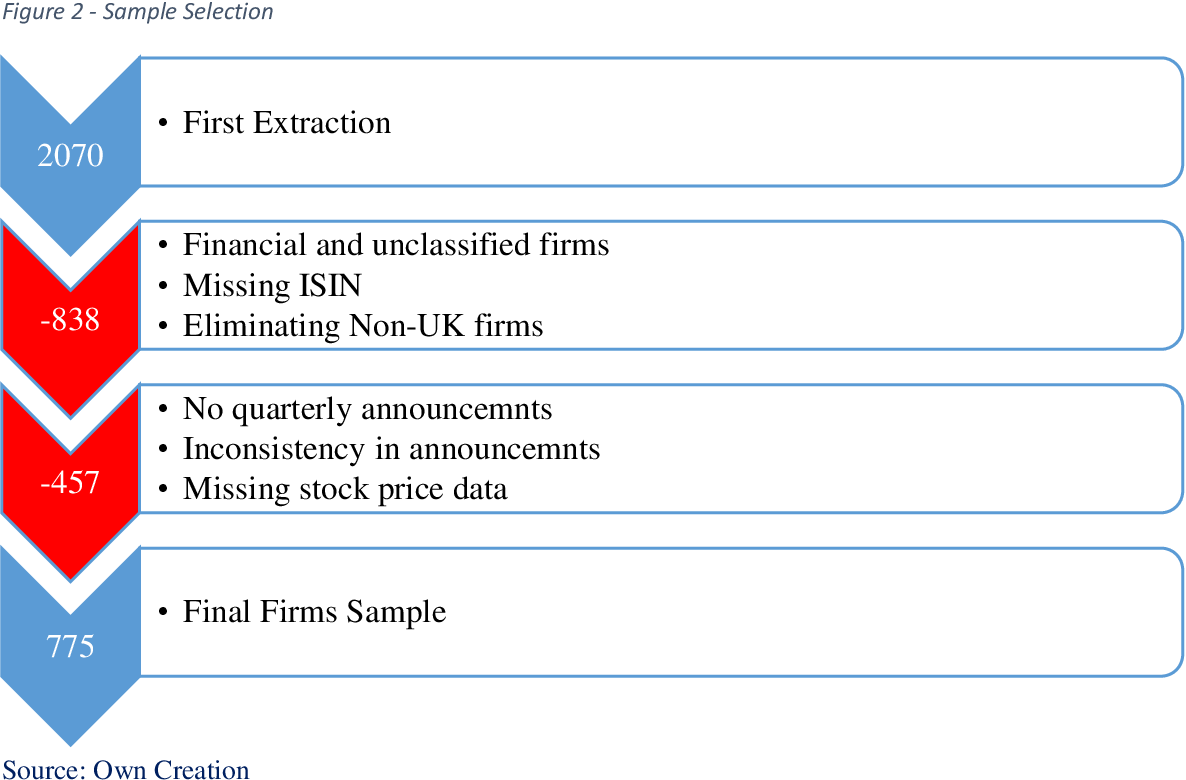
Task: Click the Figure 2 - Sample Selection caption
Action: click(137, 12)
